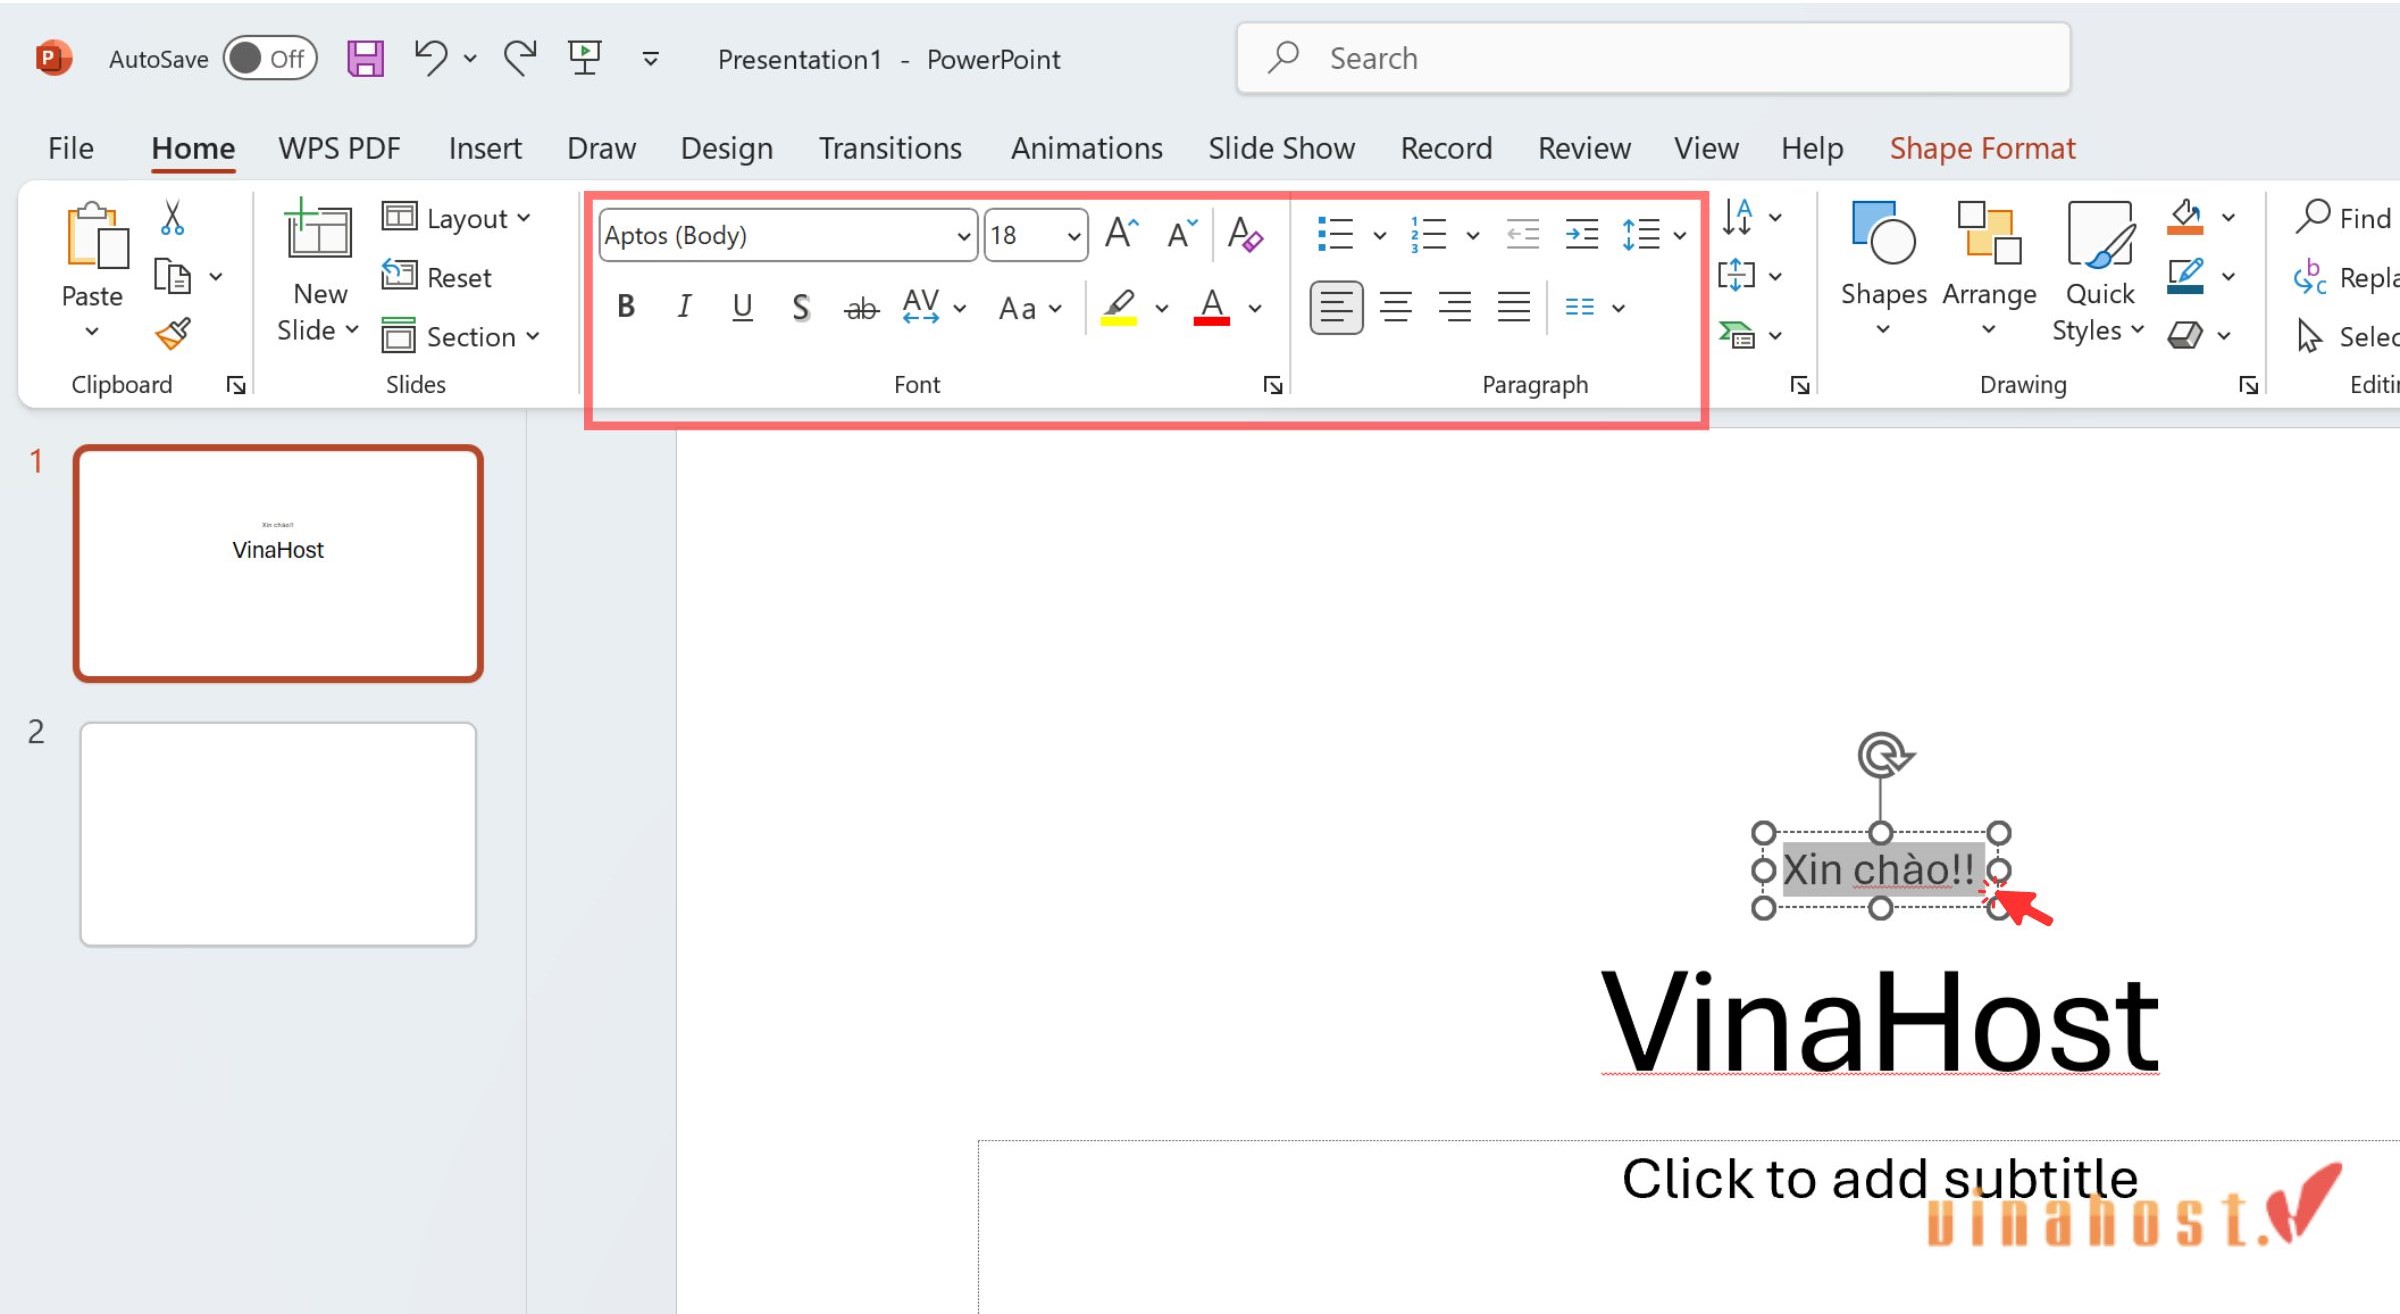Open Customize Quick Access Toolbar menu
Viewport: 2400px width, 1314px height.
click(x=650, y=59)
